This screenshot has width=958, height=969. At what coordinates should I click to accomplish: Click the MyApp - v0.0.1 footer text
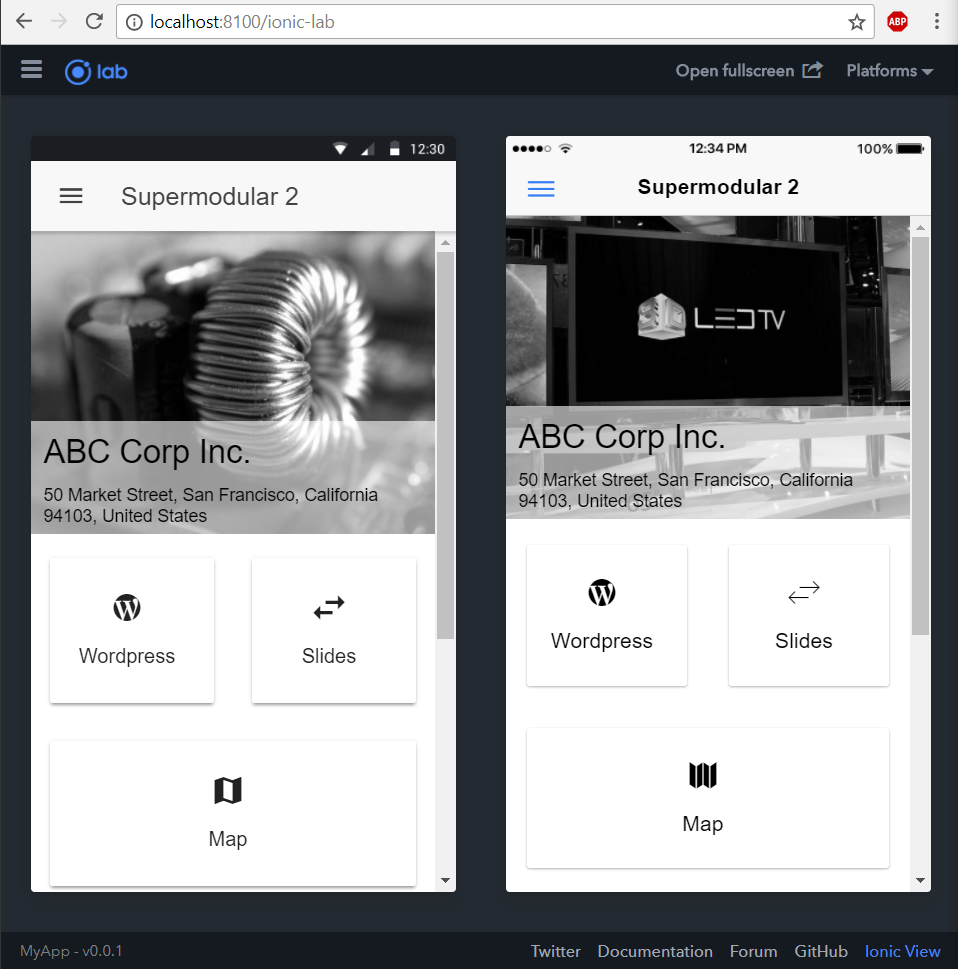71,950
